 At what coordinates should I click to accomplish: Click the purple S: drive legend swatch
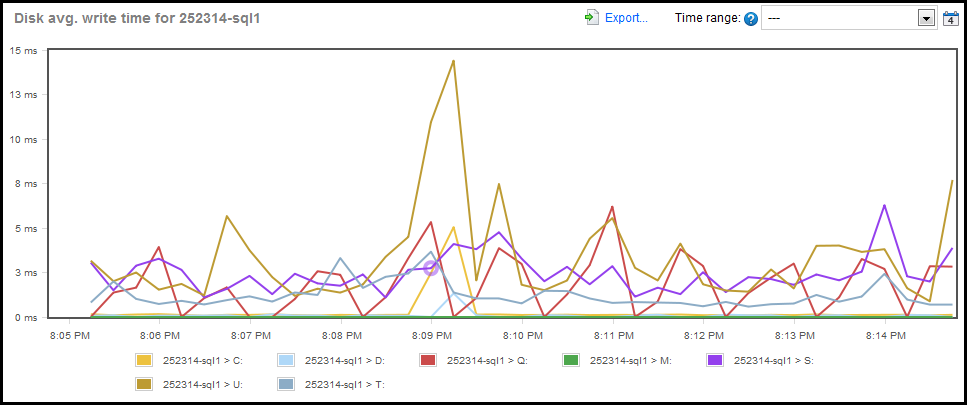[715, 360]
